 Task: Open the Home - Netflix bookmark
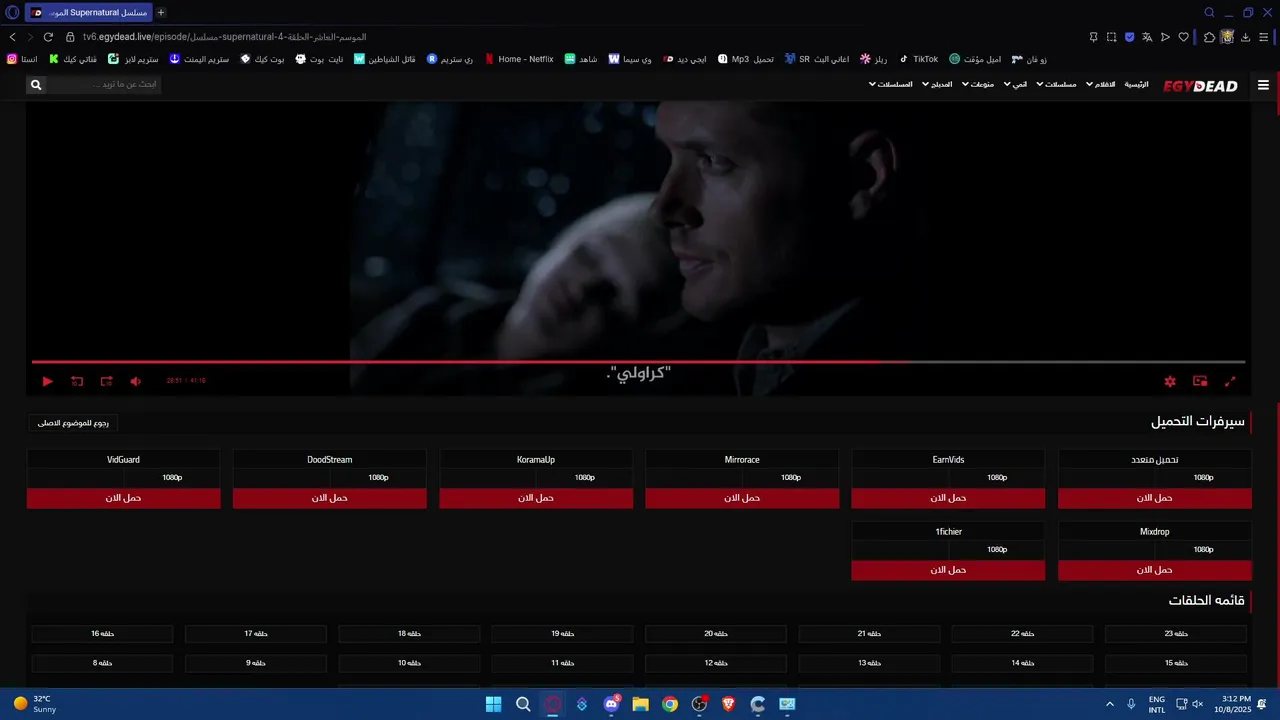pyautogui.click(x=519, y=59)
